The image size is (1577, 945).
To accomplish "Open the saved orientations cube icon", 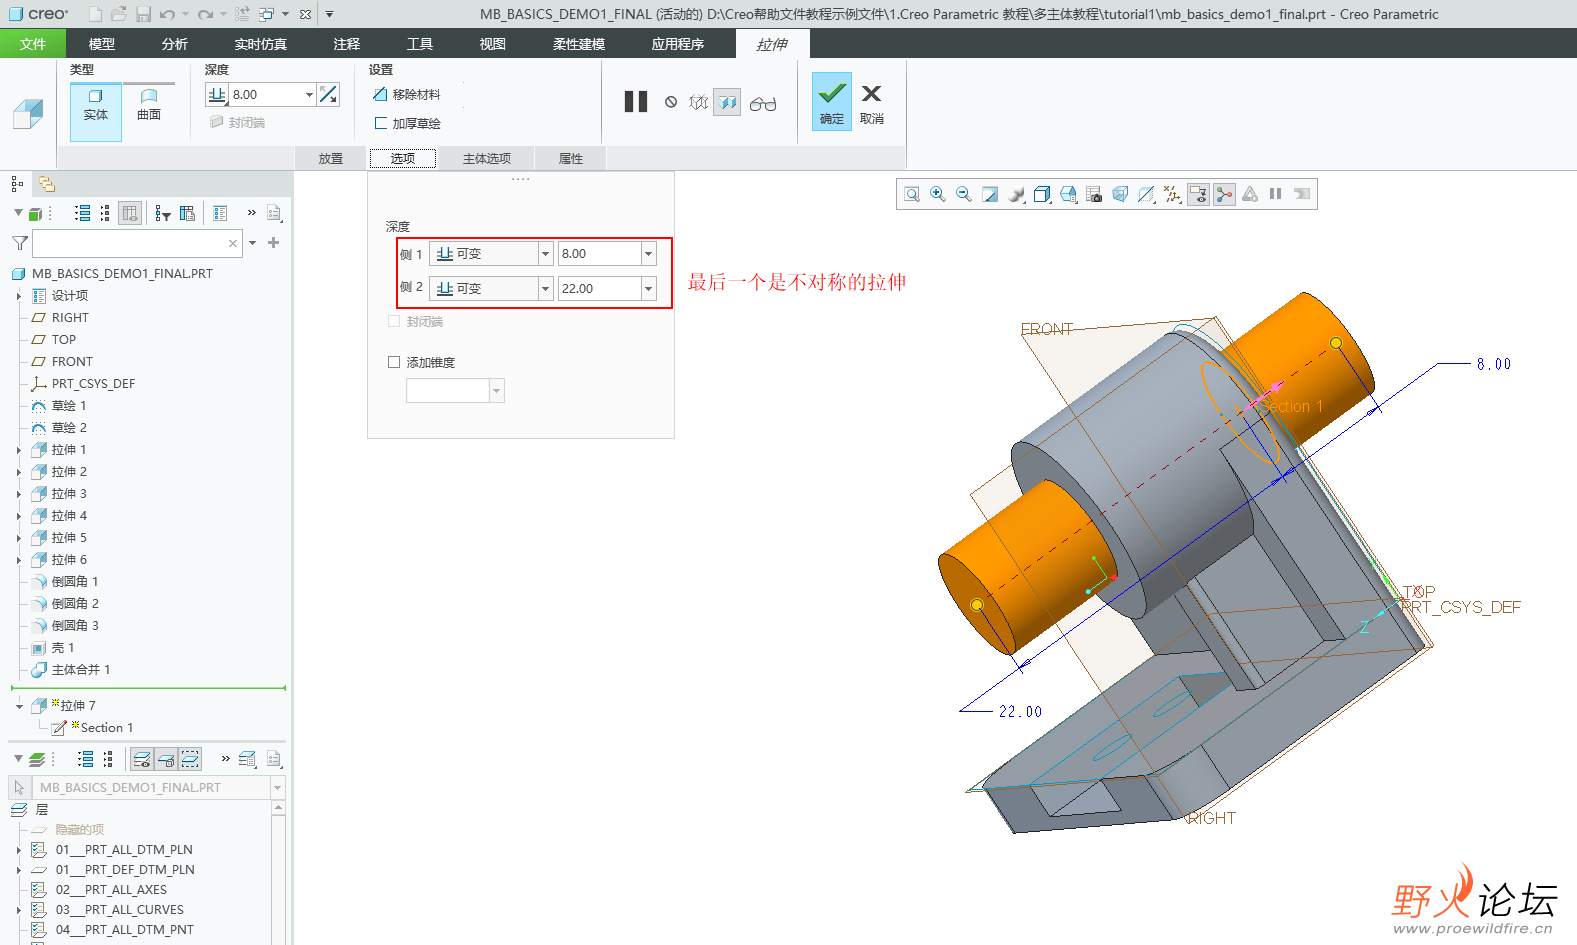I will 1068,194.
